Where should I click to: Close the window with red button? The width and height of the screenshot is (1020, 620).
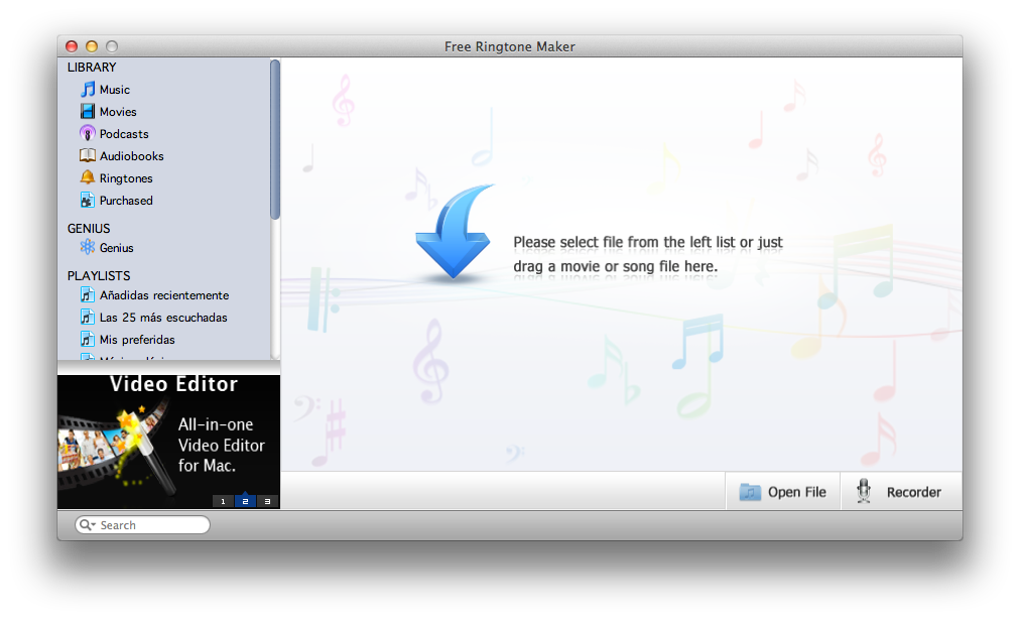coord(72,46)
